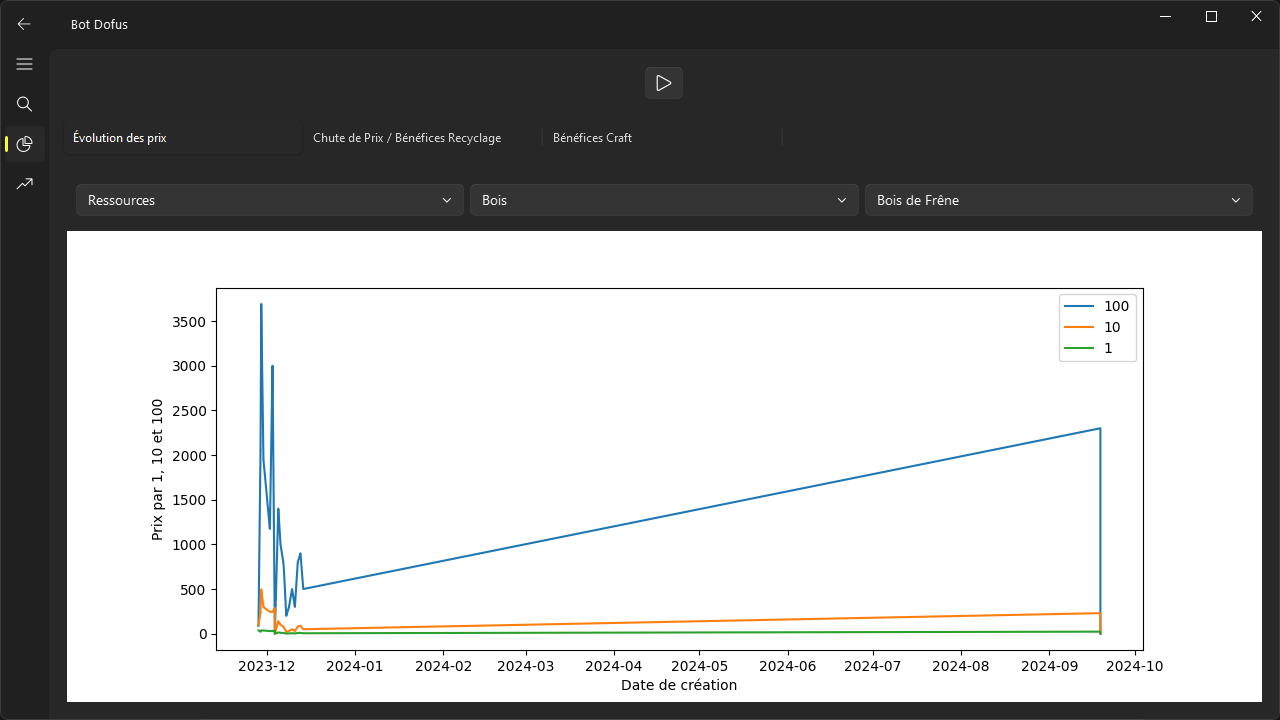
Task: Open the Bénéfices Craft tab
Action: pyautogui.click(x=661, y=138)
